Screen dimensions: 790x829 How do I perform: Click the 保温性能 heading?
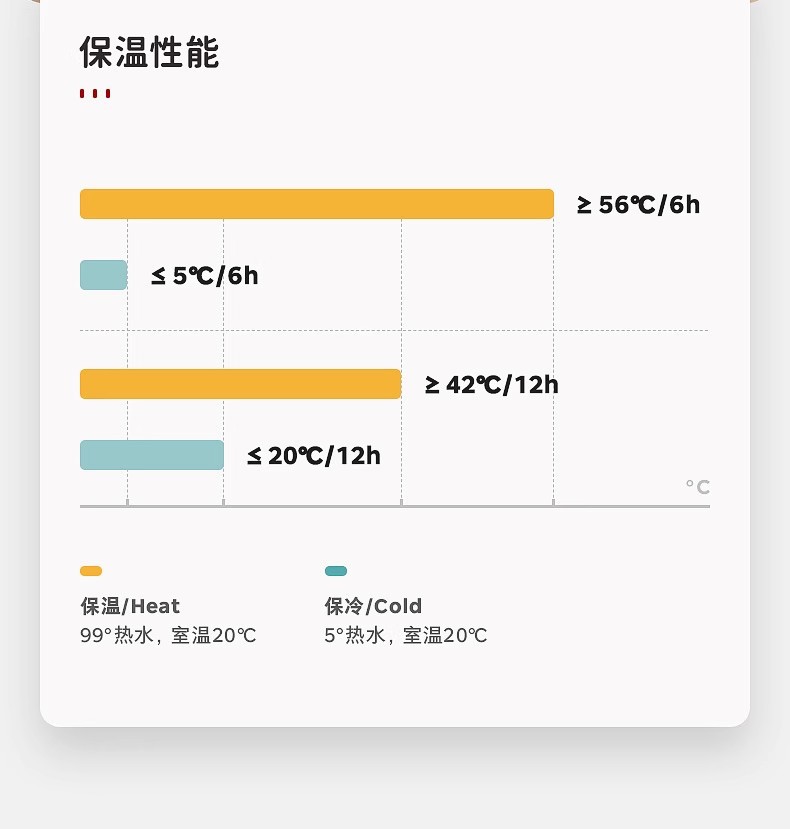(x=149, y=53)
